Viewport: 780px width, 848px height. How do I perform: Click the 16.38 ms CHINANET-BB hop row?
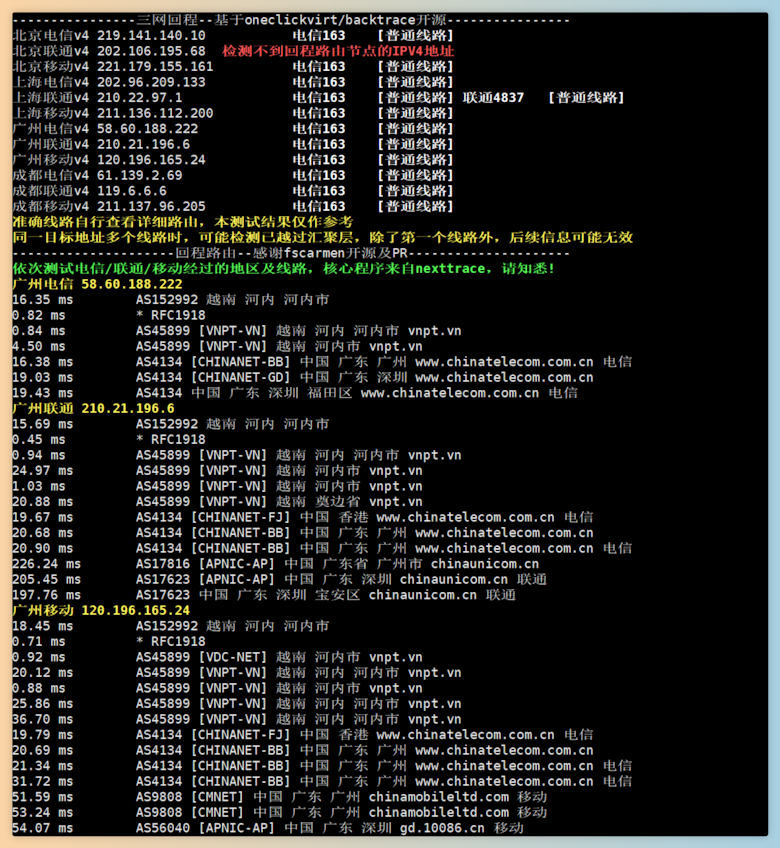(322, 362)
